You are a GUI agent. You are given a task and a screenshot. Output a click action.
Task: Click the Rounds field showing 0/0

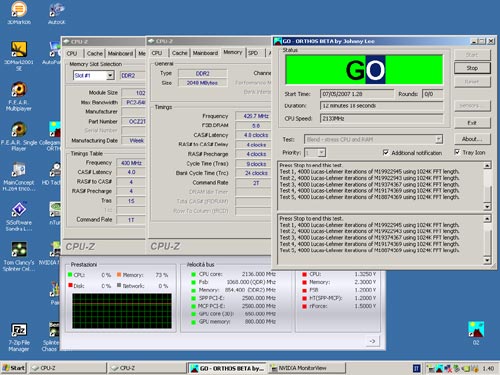click(x=433, y=94)
